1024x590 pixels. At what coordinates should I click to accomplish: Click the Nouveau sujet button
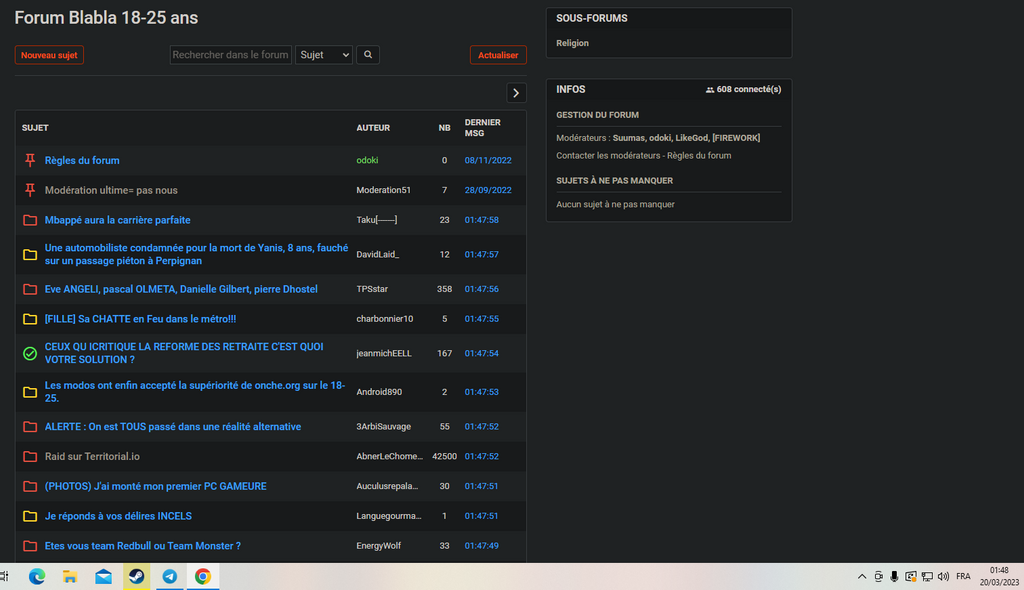[x=49, y=55]
